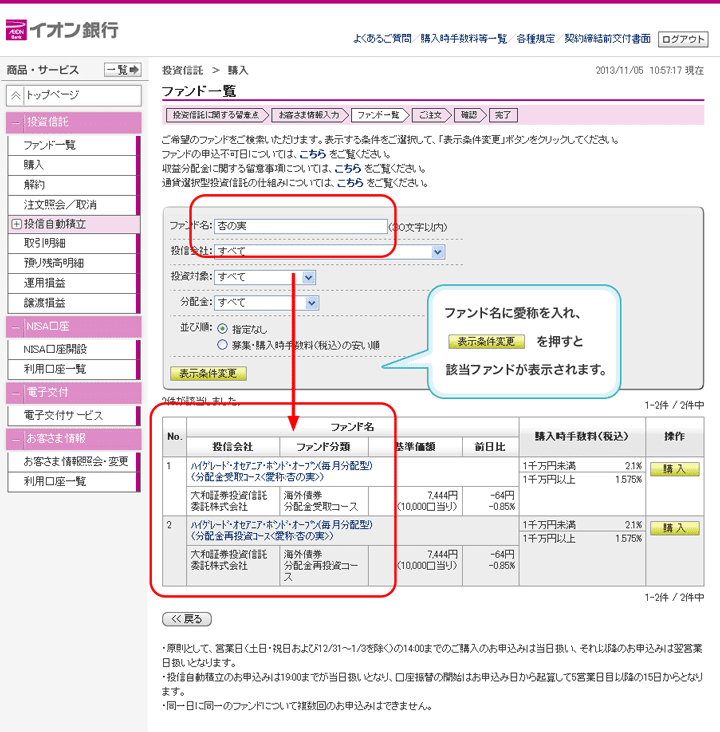The width and height of the screenshot is (720, 732).
Task: Open 電子交付サービス in sidebar
Action: click(72, 415)
